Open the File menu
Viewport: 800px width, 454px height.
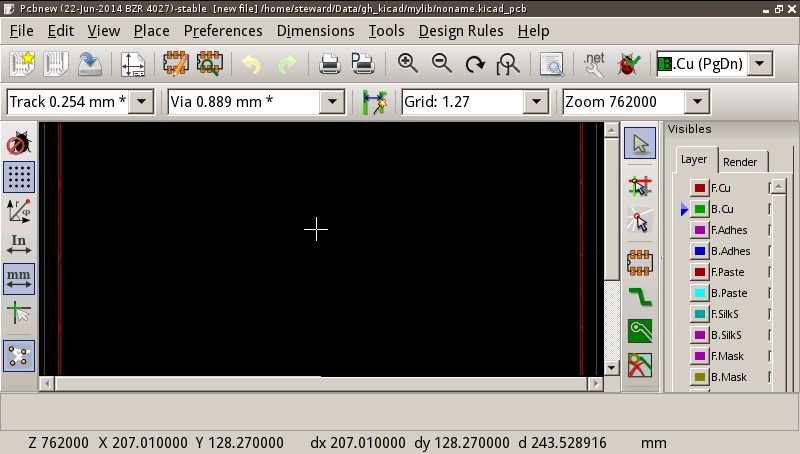click(x=21, y=31)
